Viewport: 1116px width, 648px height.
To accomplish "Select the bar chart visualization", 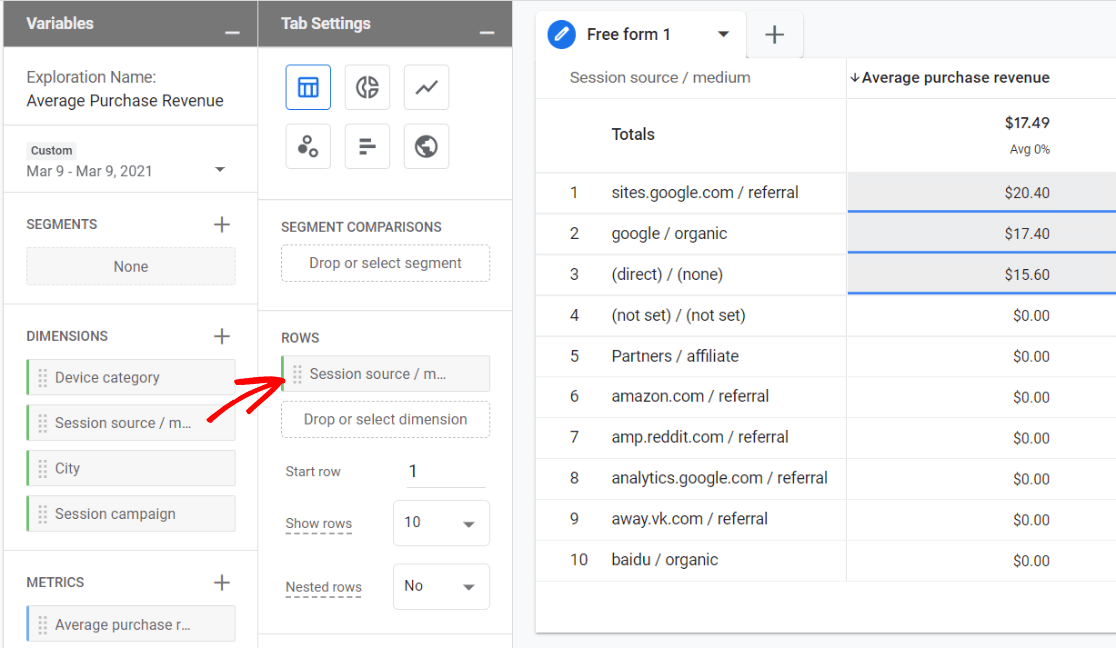I will tap(367, 147).
